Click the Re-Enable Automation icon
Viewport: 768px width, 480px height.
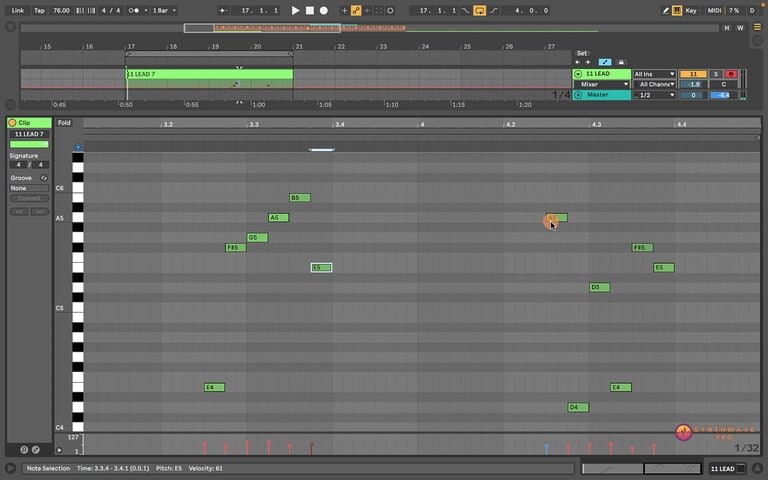(367, 10)
